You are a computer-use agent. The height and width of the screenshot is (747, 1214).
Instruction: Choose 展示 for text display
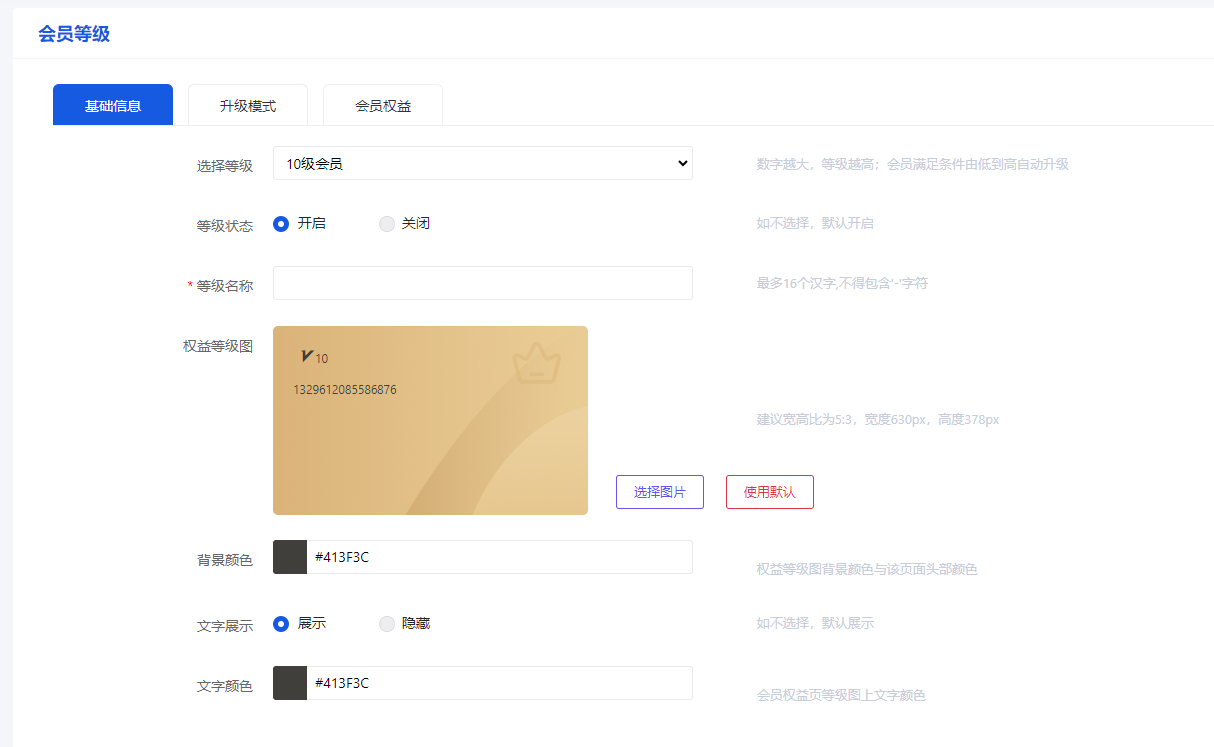[281, 624]
